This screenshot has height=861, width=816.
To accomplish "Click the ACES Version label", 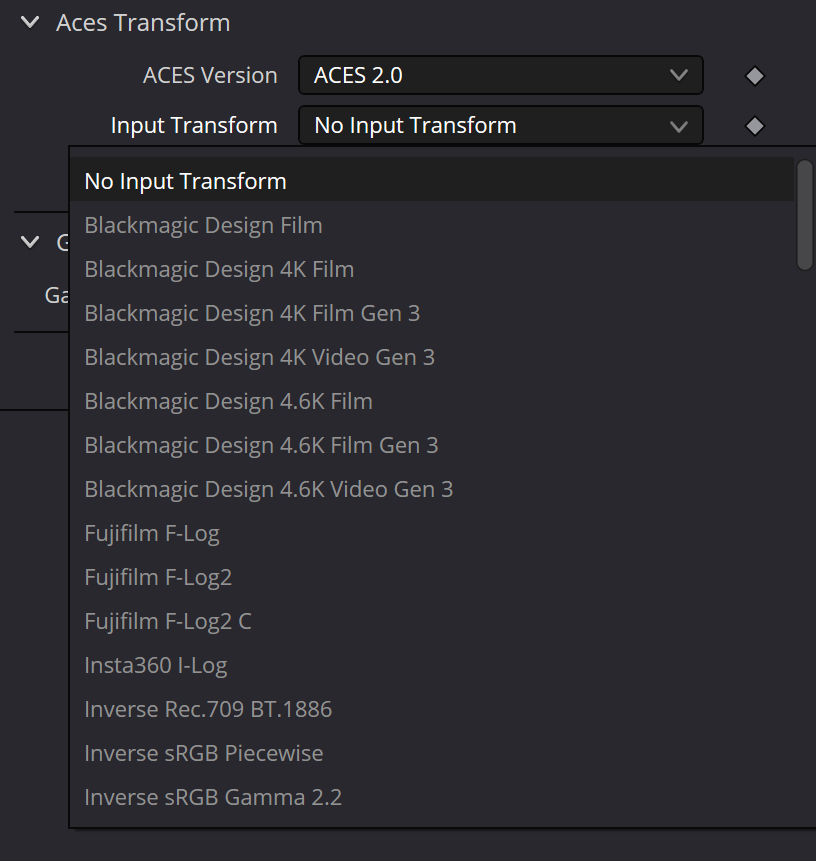I will point(210,75).
